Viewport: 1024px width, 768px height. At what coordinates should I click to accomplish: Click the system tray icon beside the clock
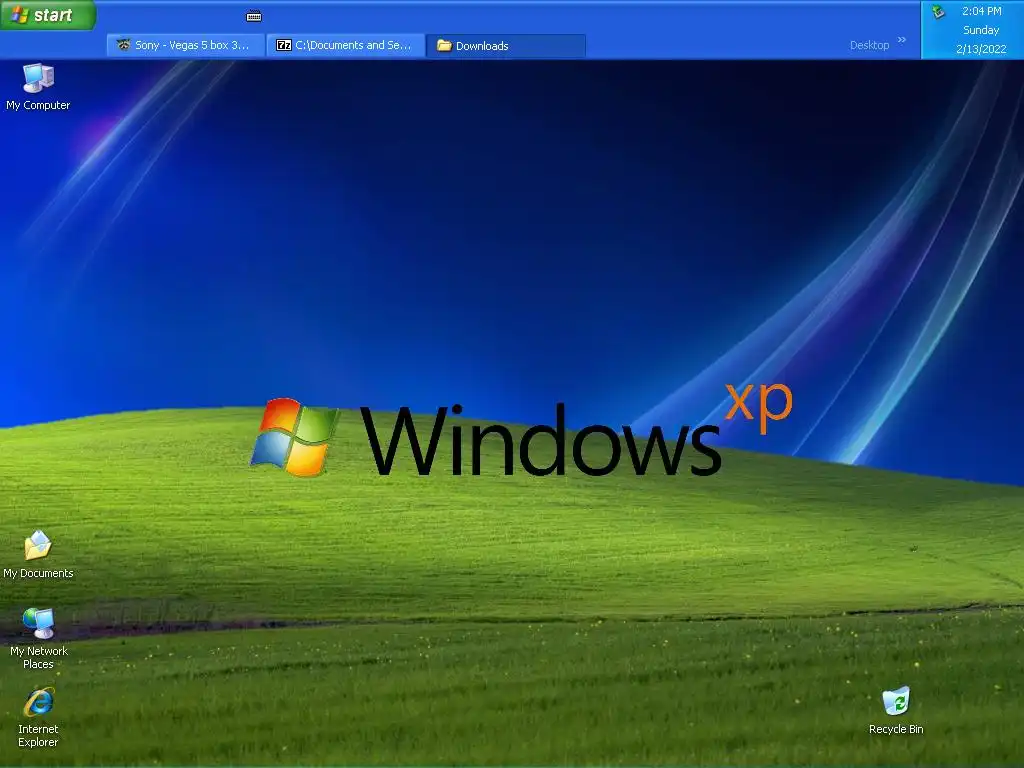point(938,12)
